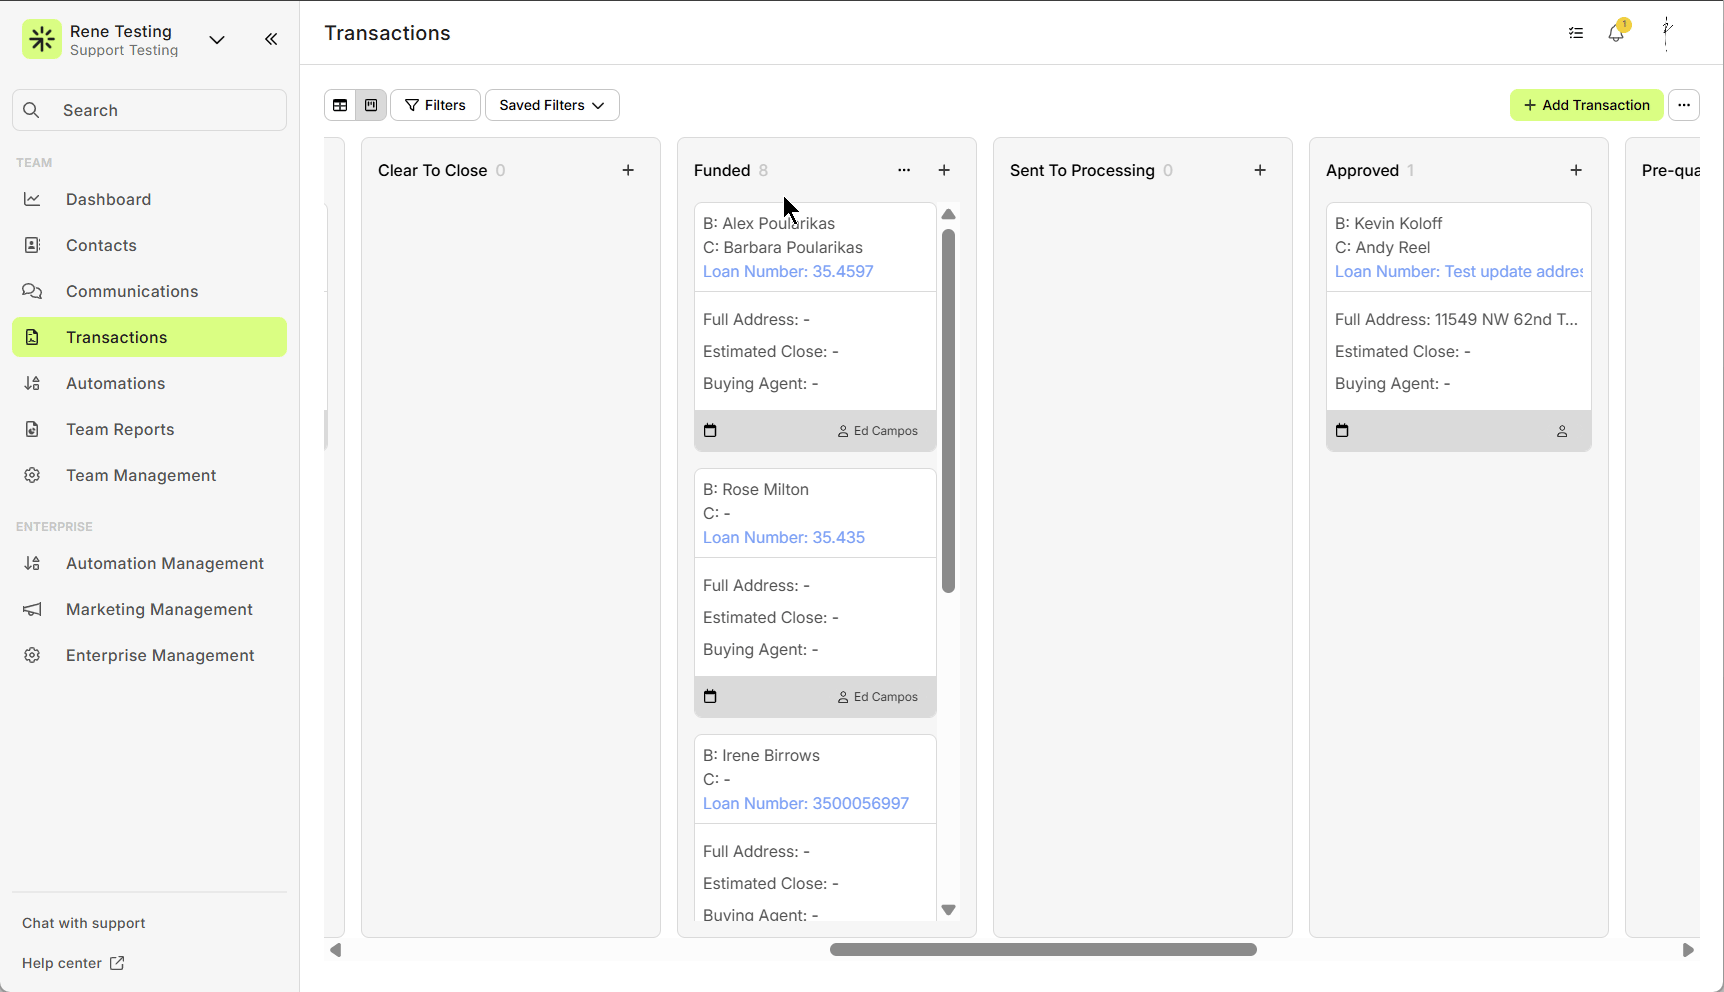Switch to table view toggle
The width and height of the screenshot is (1724, 992).
(340, 105)
